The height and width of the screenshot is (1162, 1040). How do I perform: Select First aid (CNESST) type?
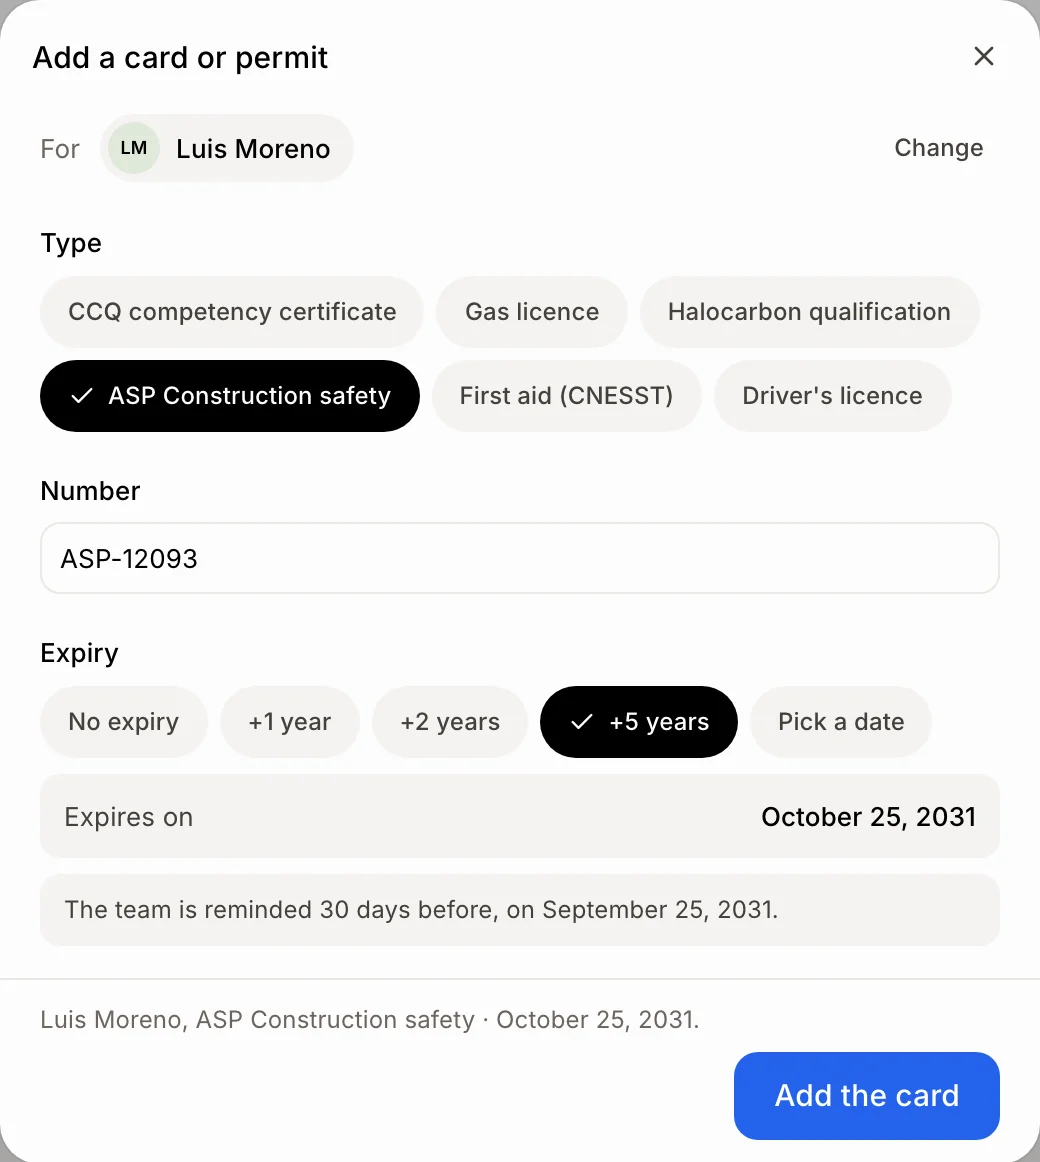coord(566,396)
